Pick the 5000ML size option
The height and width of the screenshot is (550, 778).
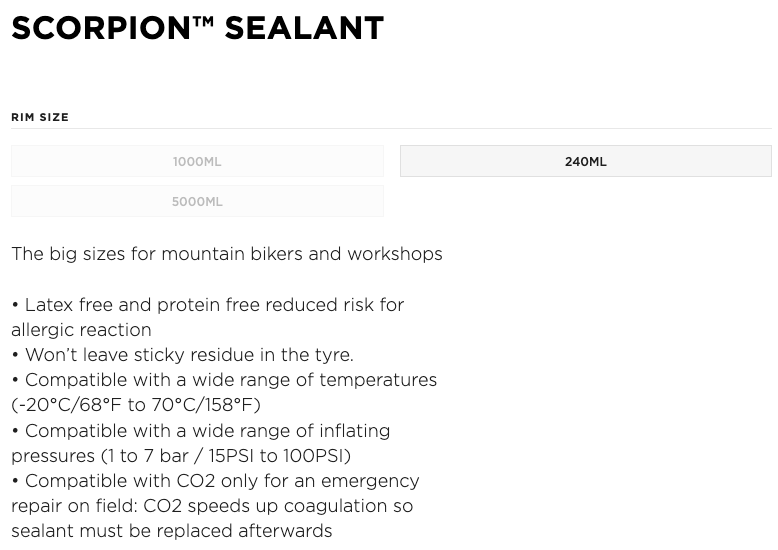(x=197, y=202)
